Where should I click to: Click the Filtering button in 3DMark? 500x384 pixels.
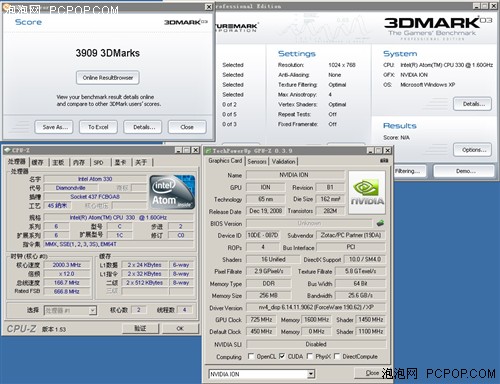[409, 171]
